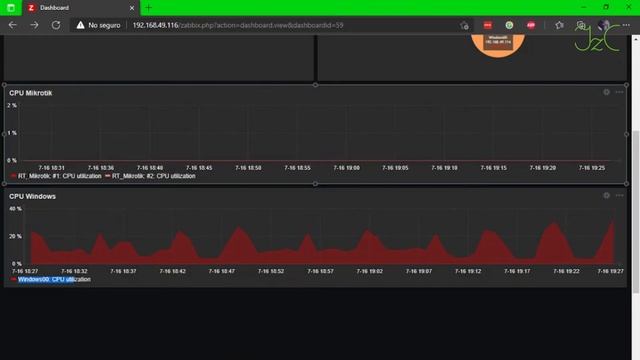This screenshot has width=640, height=360.
Task: Click the 2 % axis label in CPU Mikrotik
Action: click(x=12, y=105)
